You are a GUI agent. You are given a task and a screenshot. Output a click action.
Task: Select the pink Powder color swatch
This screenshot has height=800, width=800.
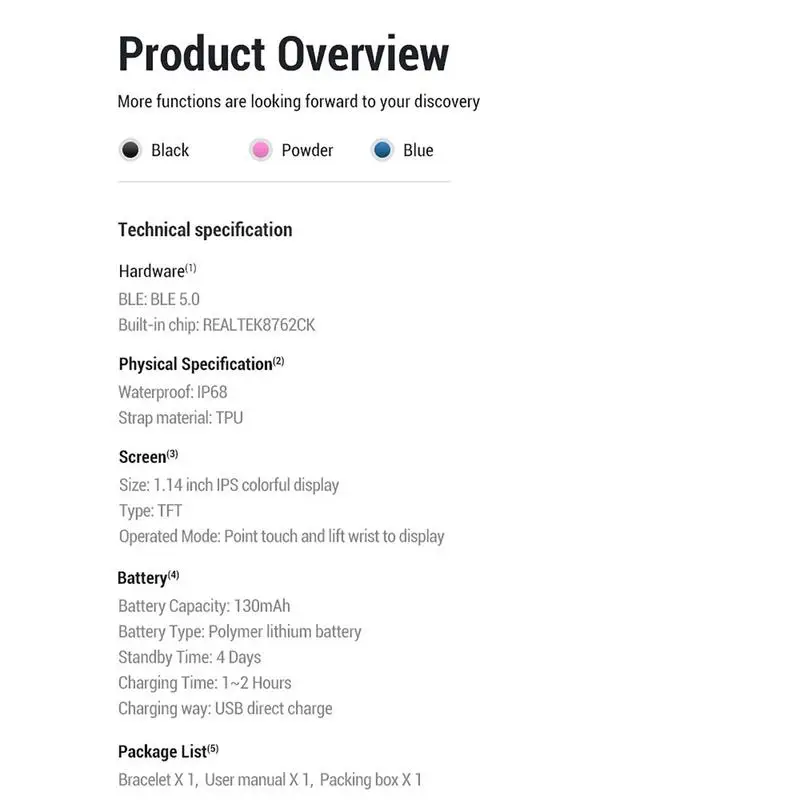(x=261, y=150)
